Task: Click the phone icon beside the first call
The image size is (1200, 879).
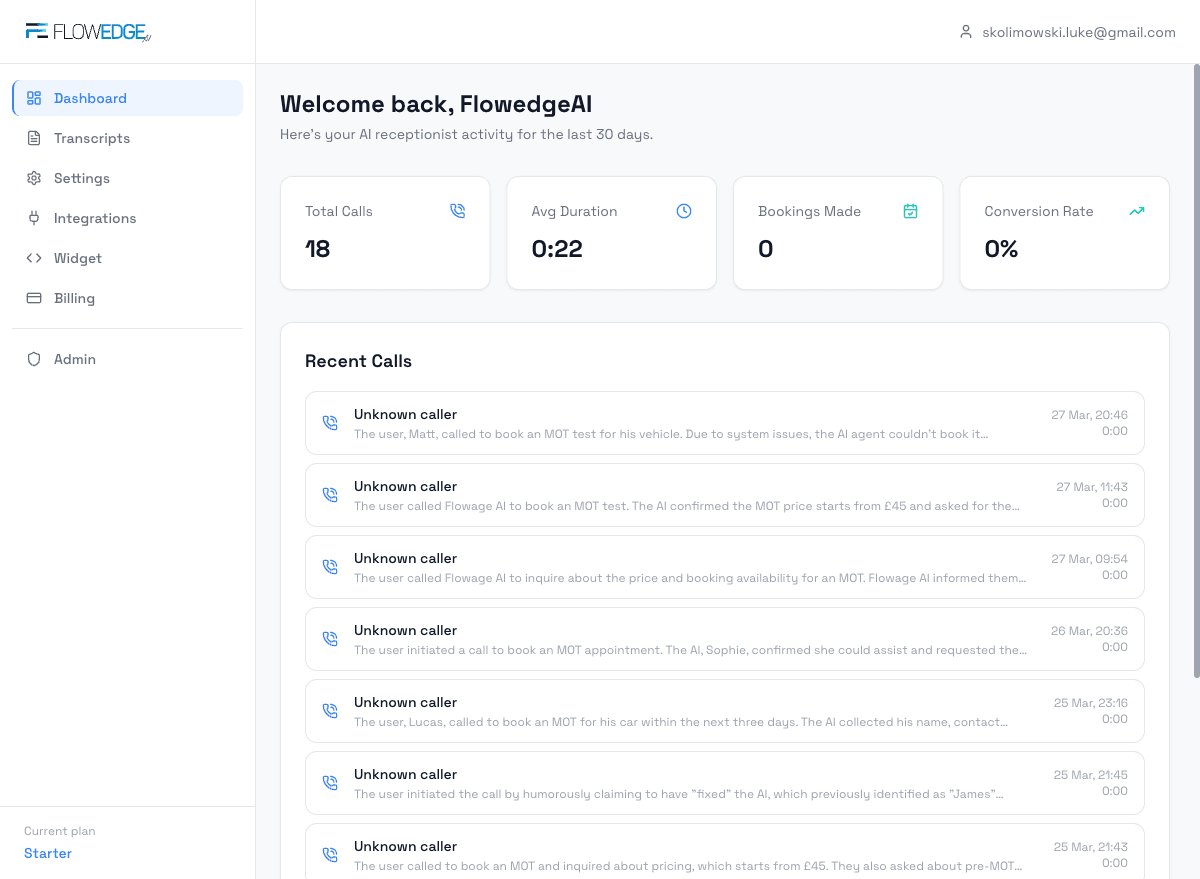Action: point(330,422)
